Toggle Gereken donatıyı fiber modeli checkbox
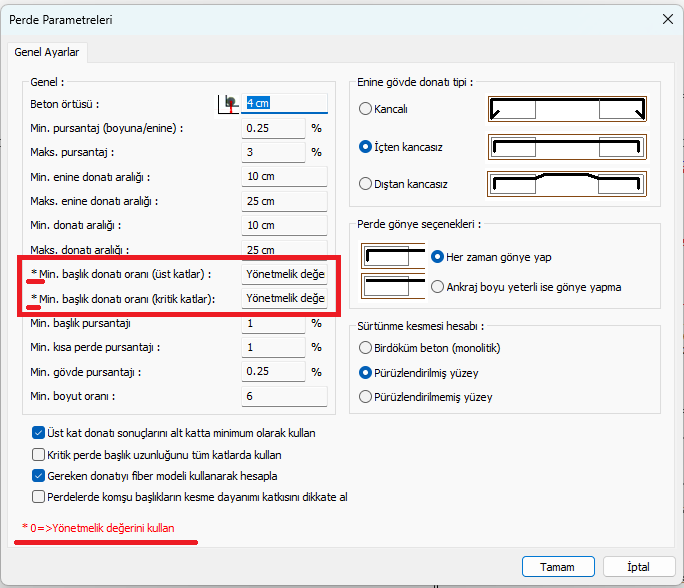The image size is (684, 588). pyautogui.click(x=38, y=476)
